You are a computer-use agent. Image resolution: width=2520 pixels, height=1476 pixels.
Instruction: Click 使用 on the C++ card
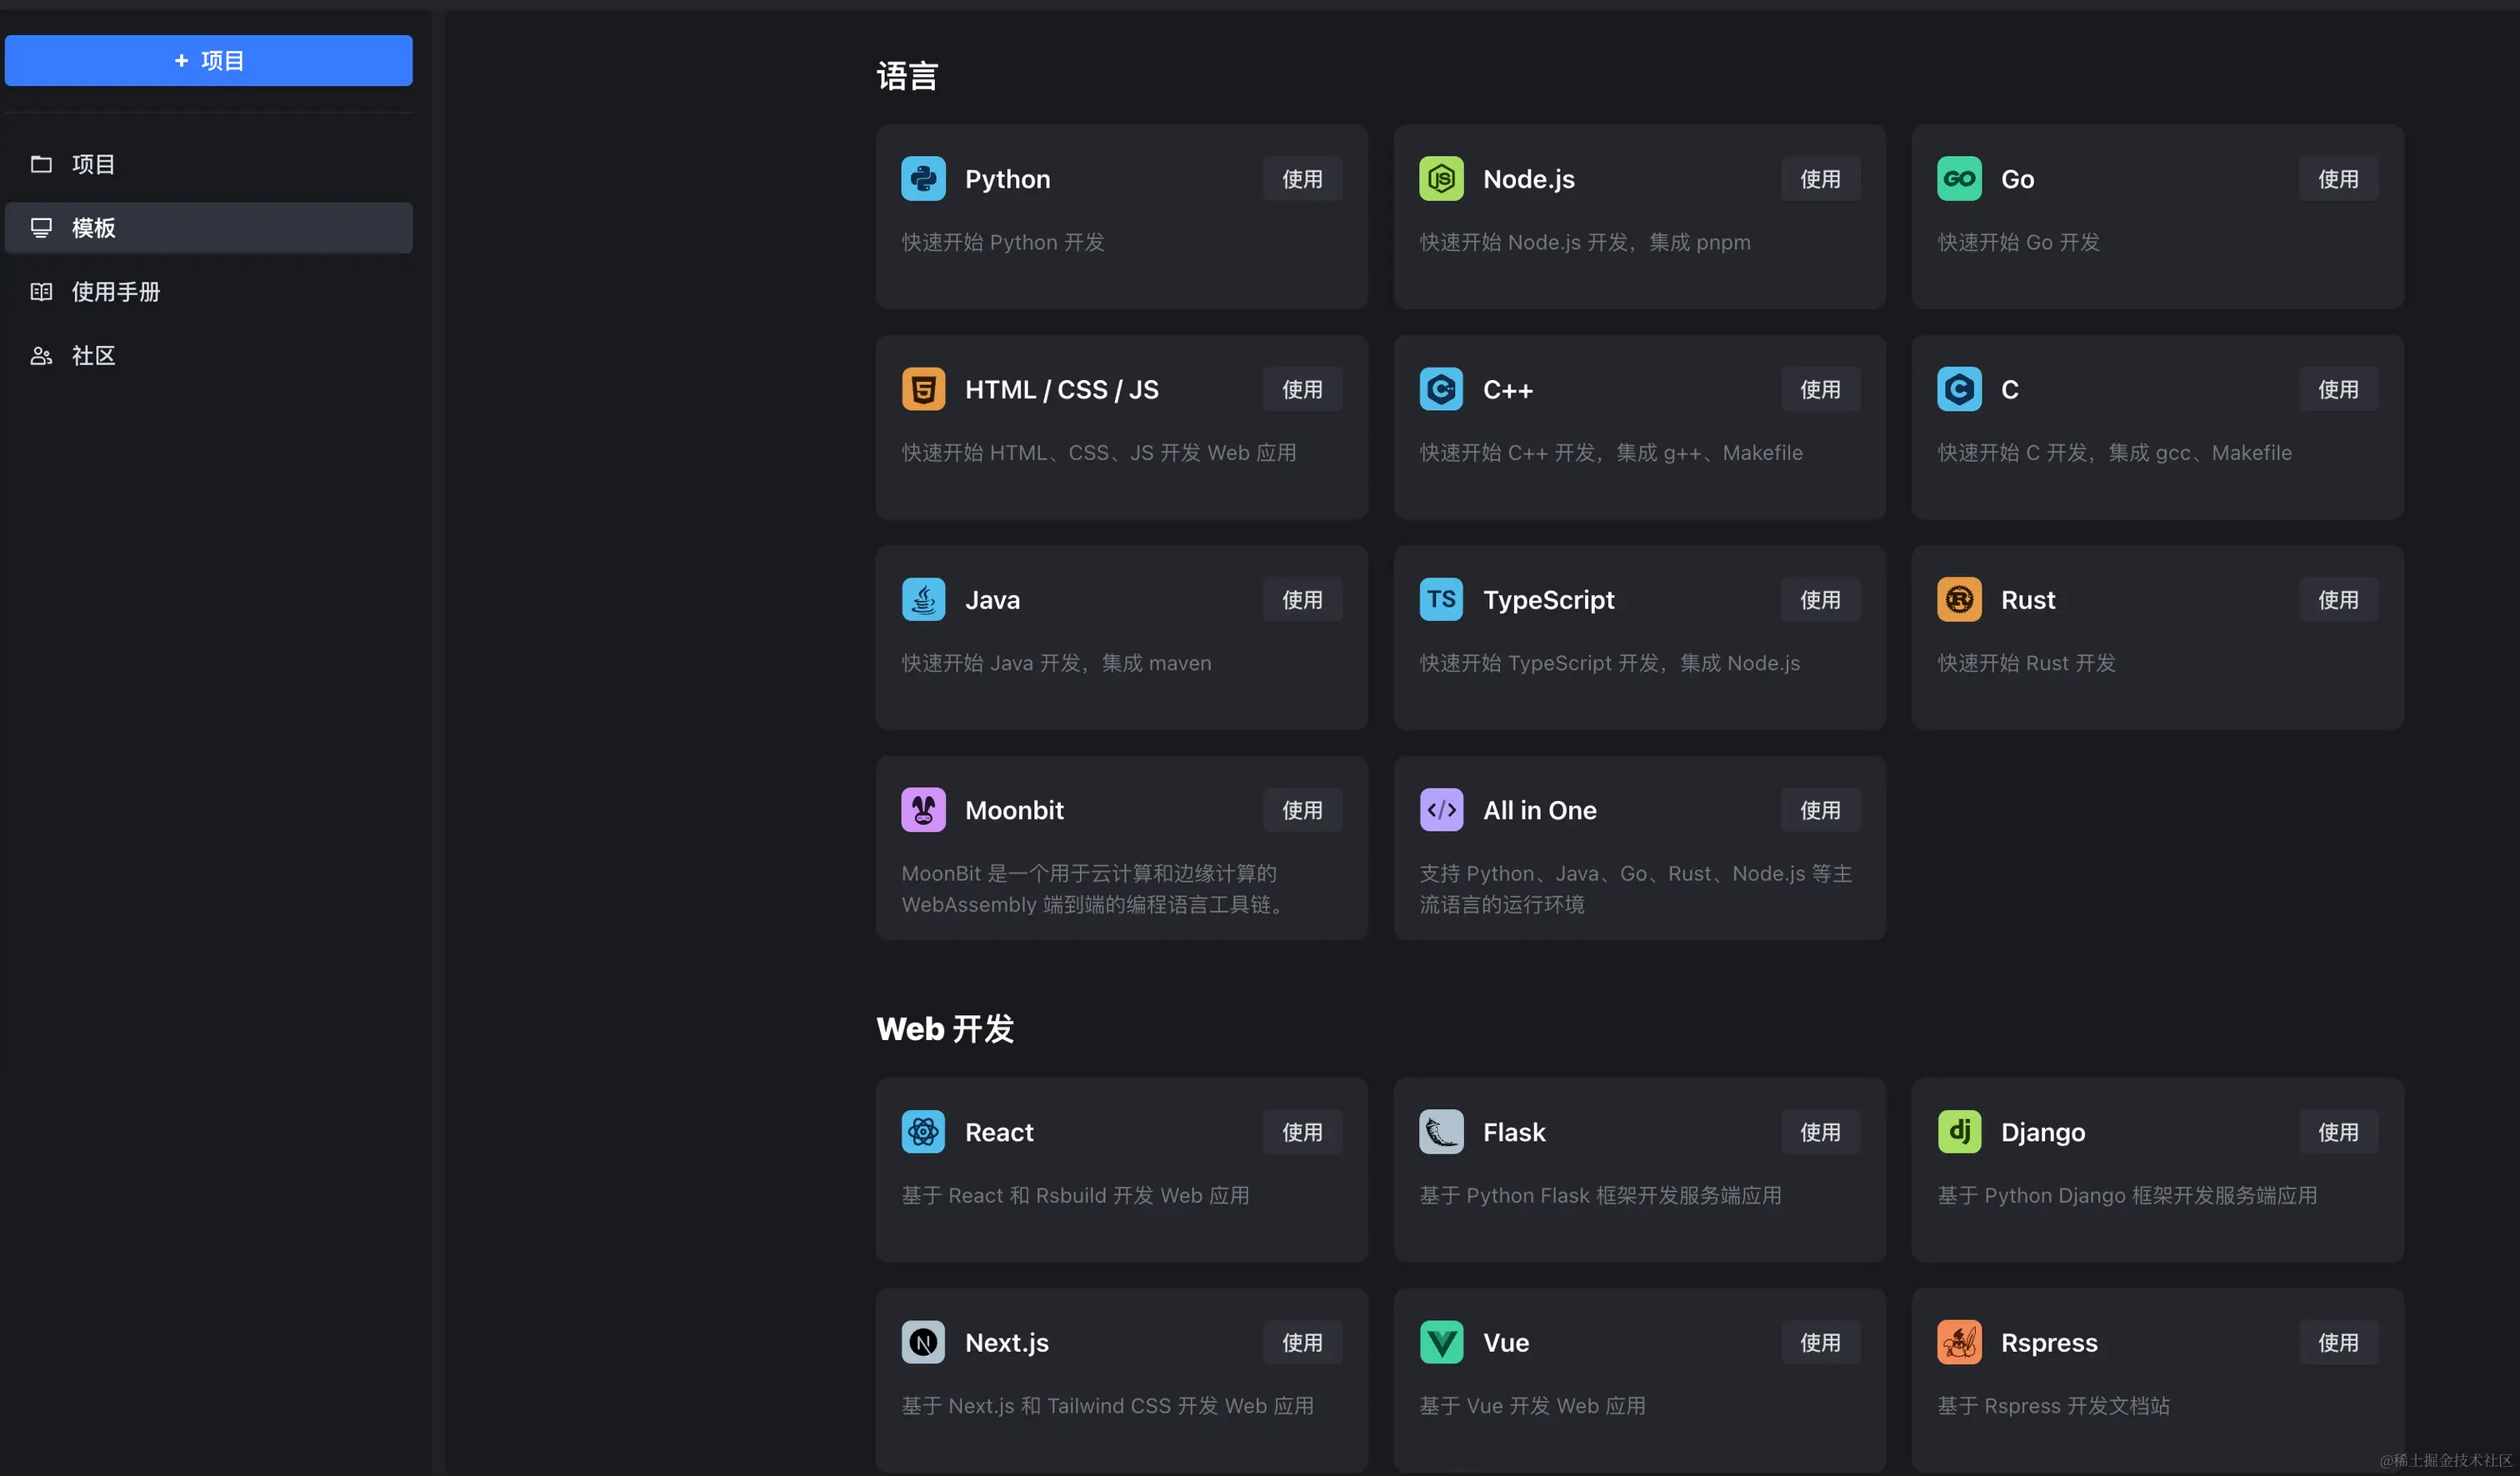1820,389
